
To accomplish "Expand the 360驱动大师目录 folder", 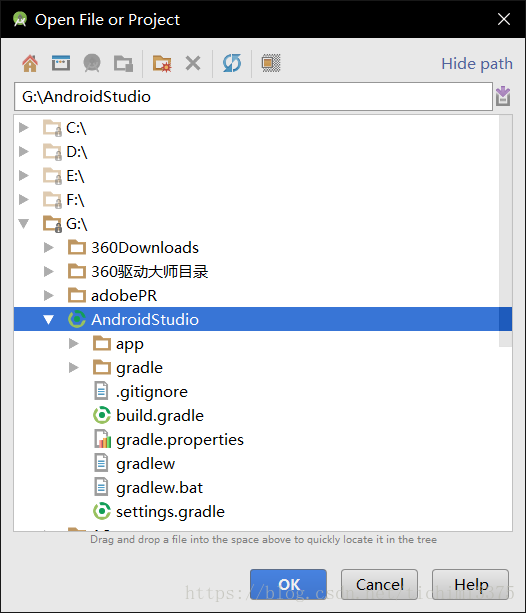I will [48, 271].
